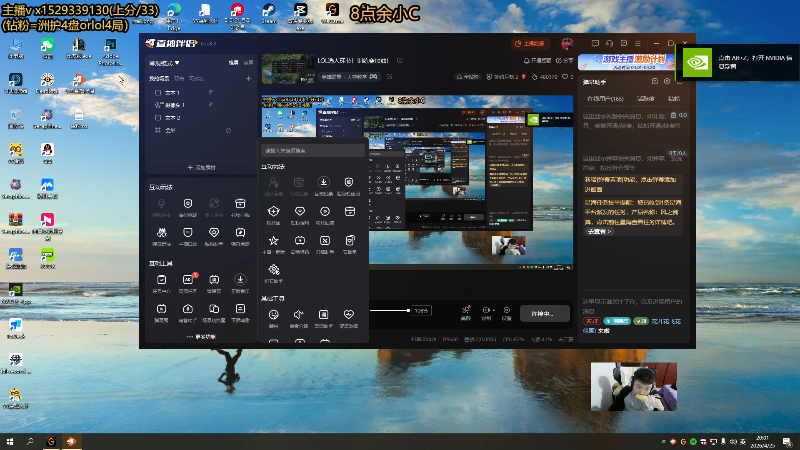Click the eye-circle icon in the popup tool panel
The height and width of the screenshot is (450, 800).
[324, 211]
